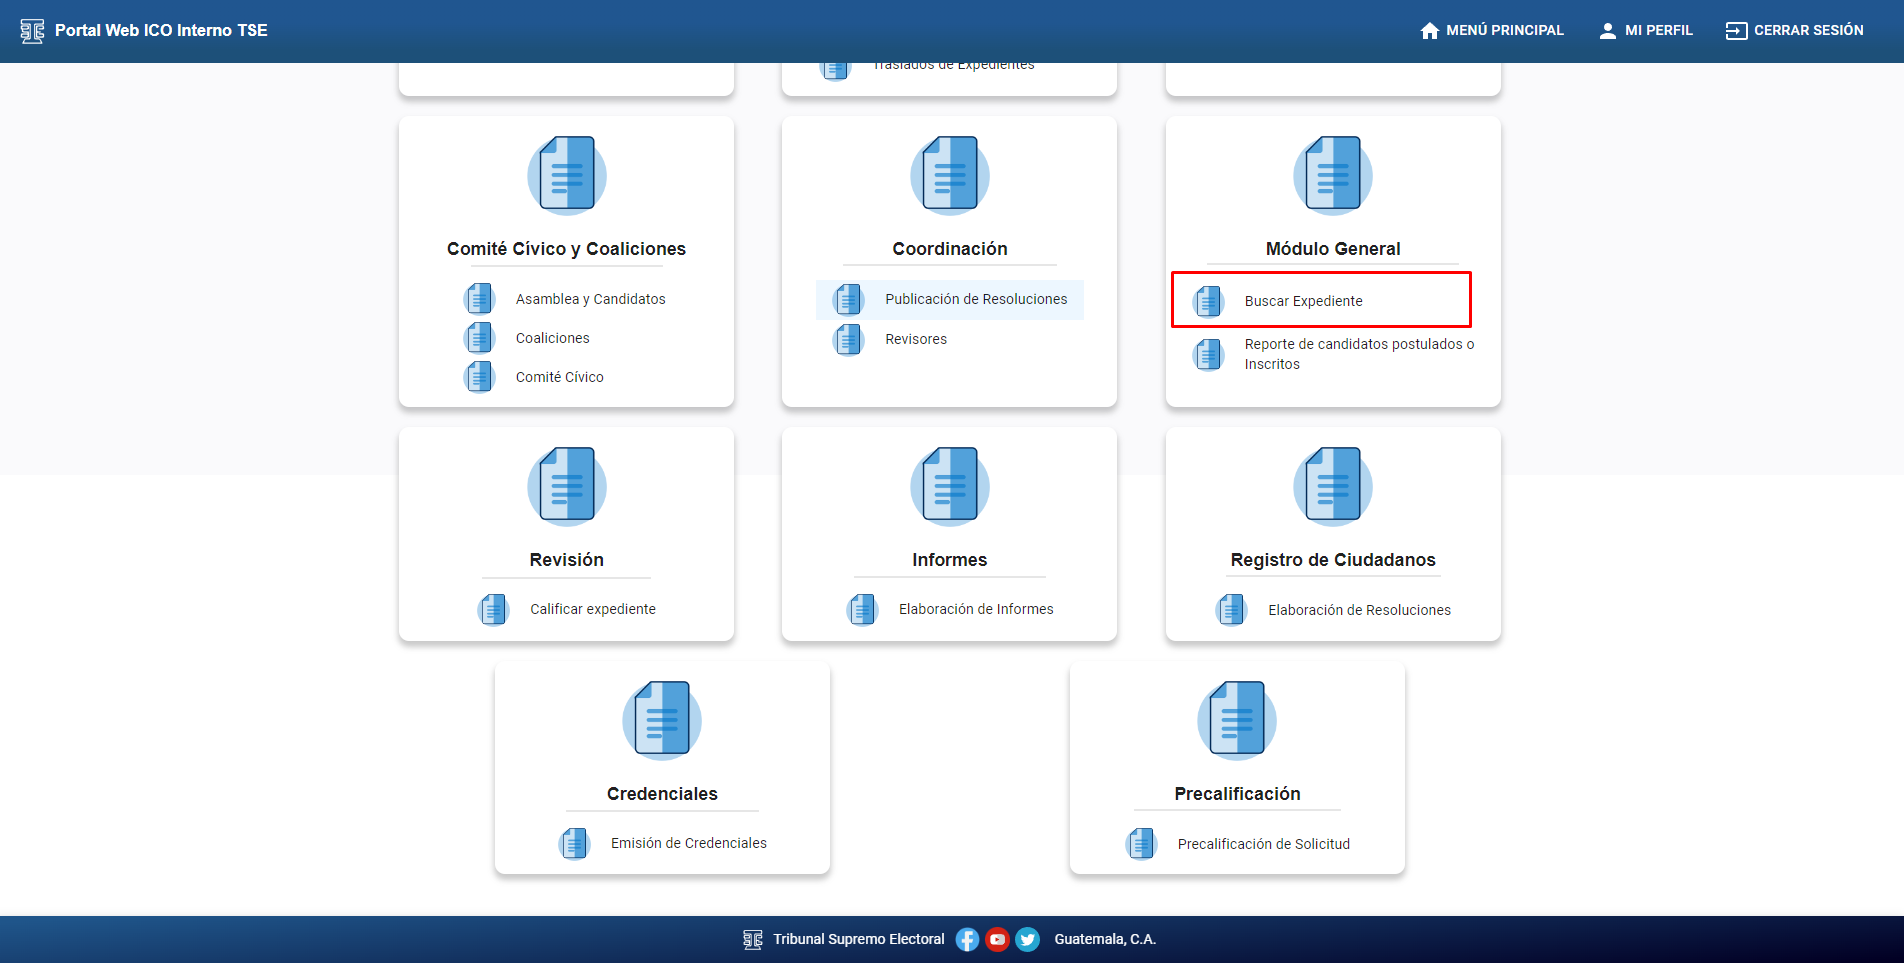Select Calificar expediente
1904x963 pixels.
592,609
